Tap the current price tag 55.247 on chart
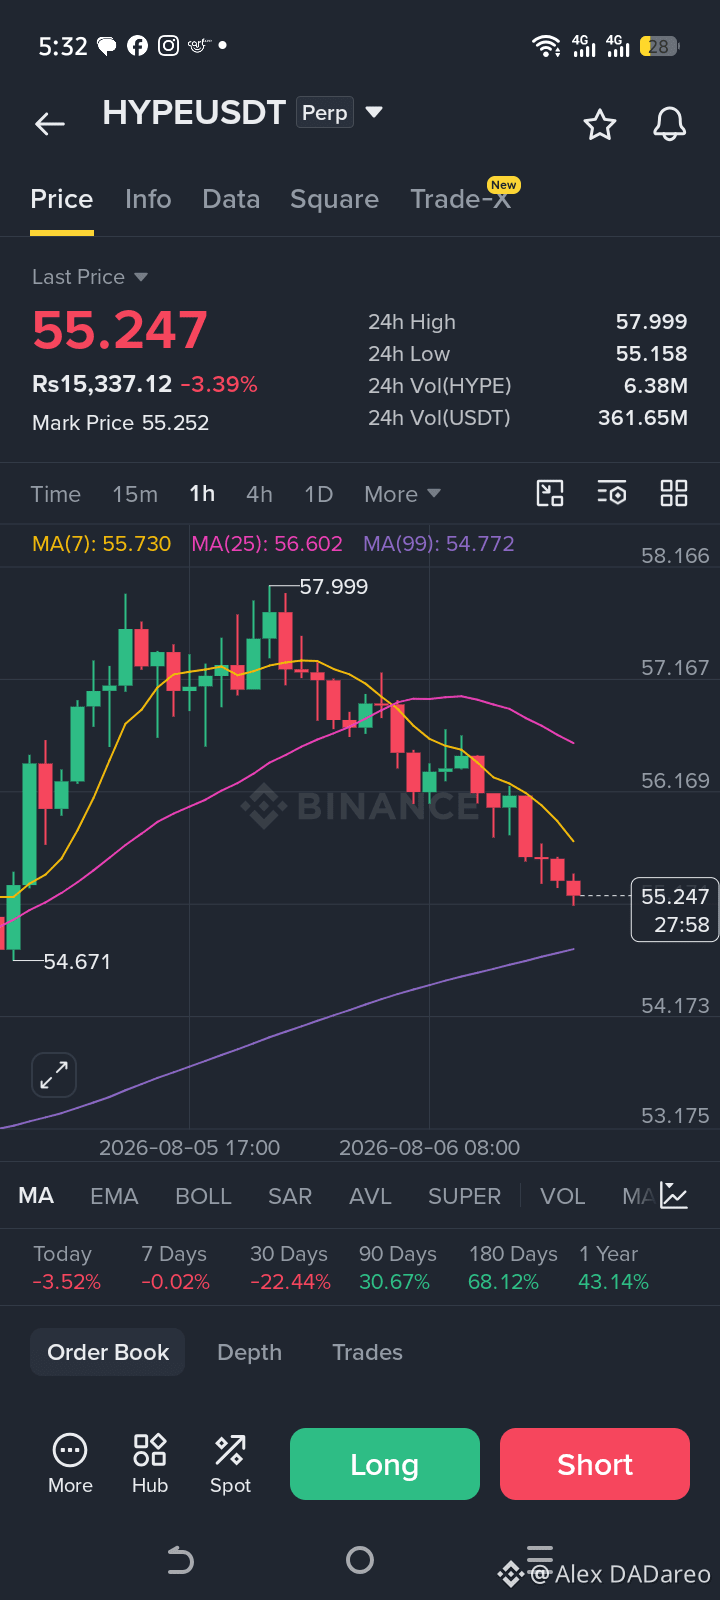The image size is (720, 1600). [675, 910]
